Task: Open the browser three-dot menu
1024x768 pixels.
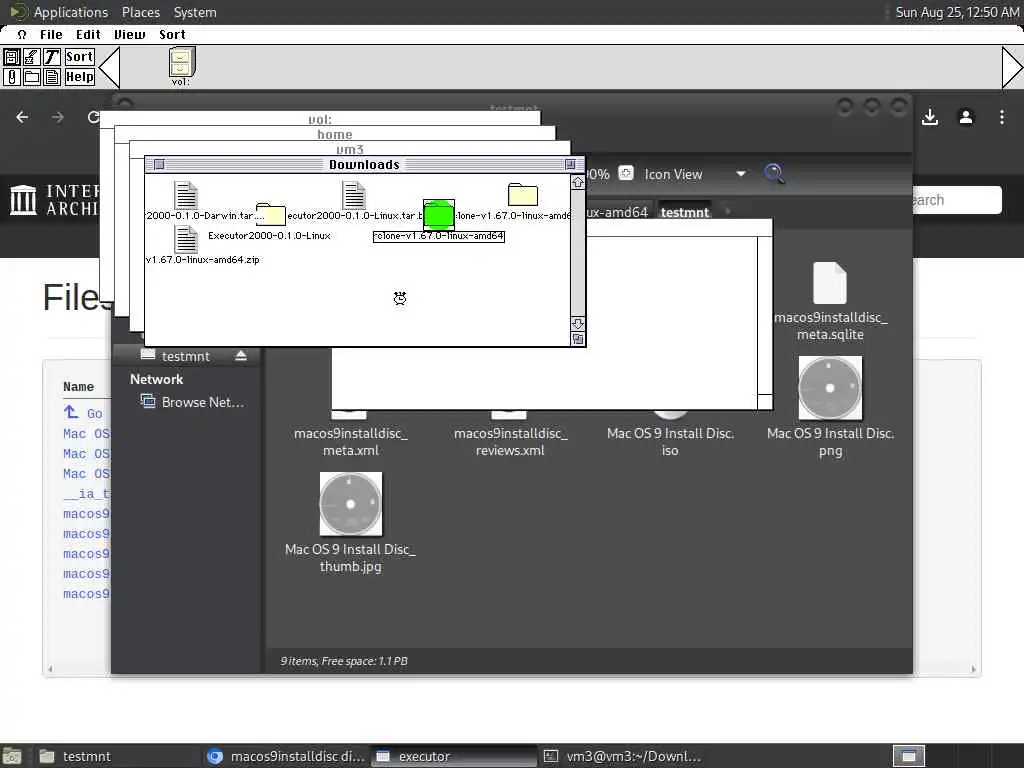Action: [1002, 117]
